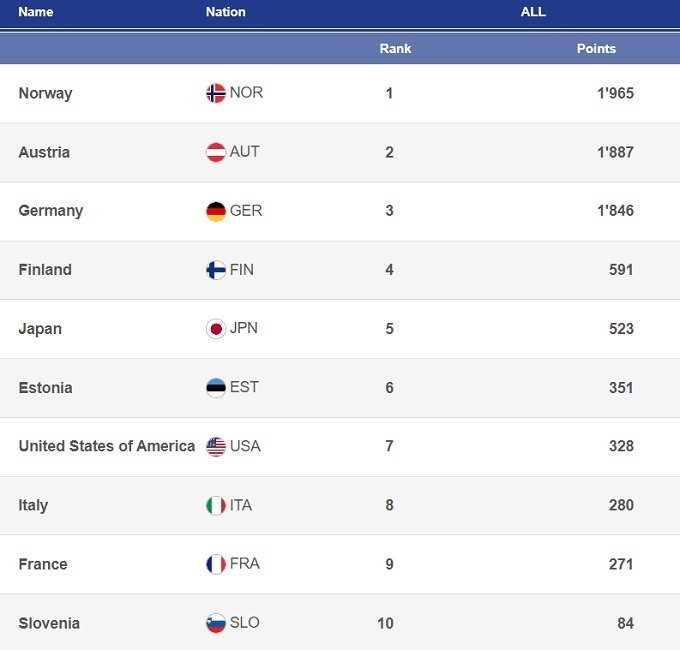Select the Name column header
Image resolution: width=680 pixels, height=650 pixels.
pyautogui.click(x=36, y=12)
